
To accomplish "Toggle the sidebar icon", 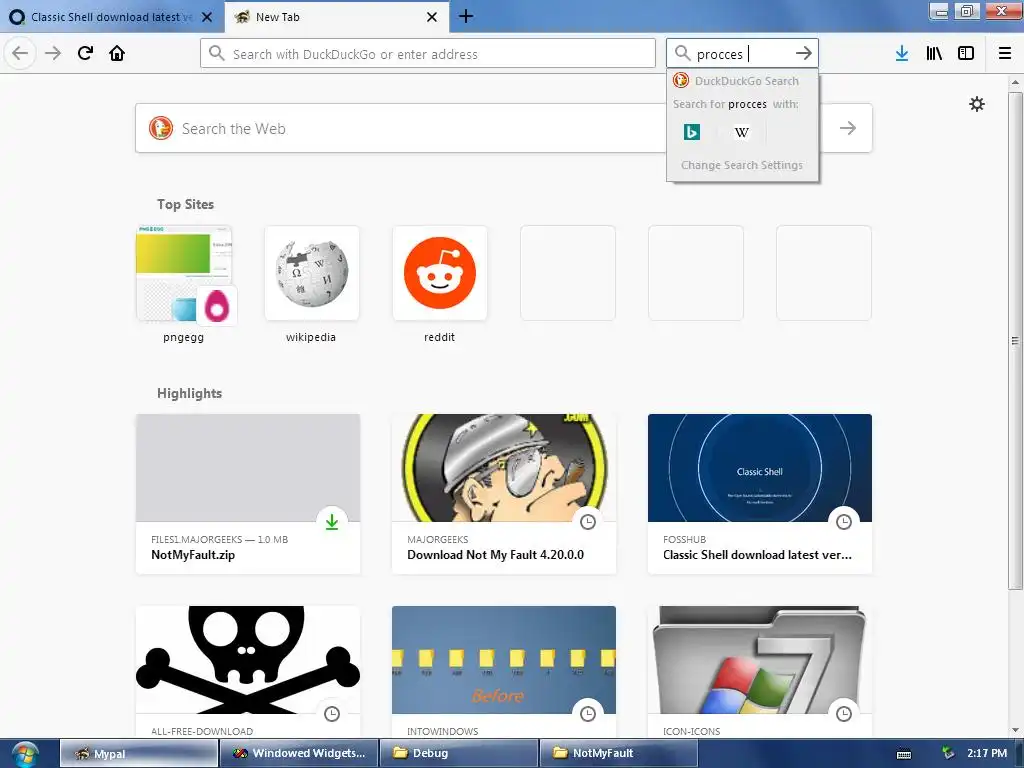I will click(x=966, y=53).
